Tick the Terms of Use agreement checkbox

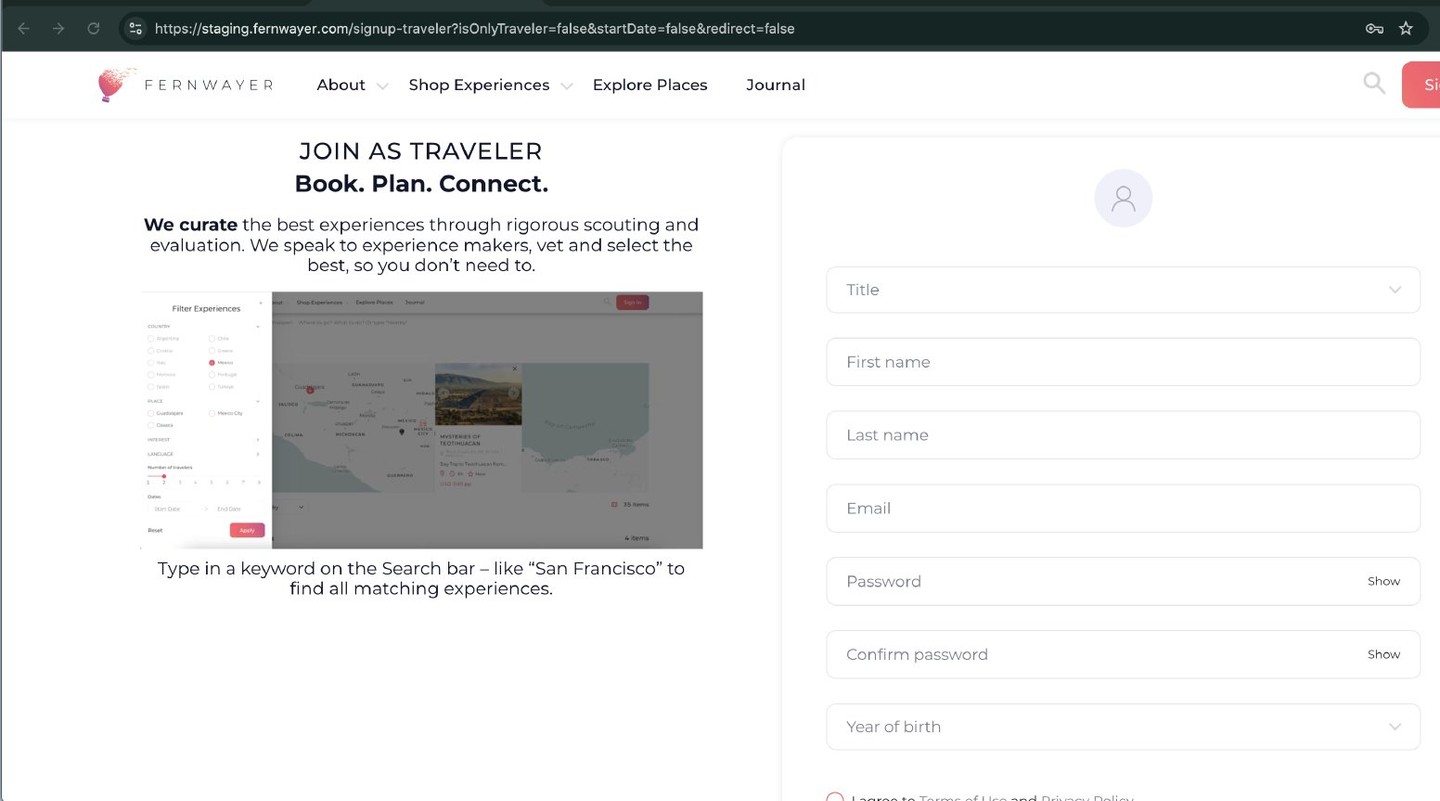coord(835,797)
